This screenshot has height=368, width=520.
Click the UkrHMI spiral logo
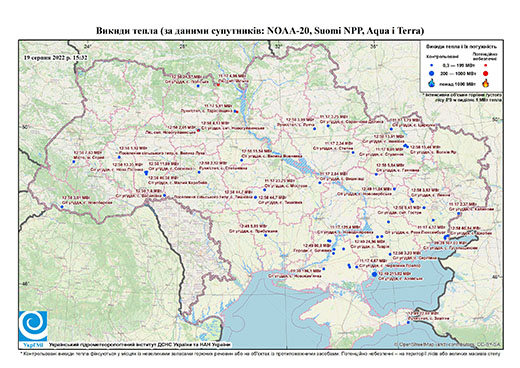point(33,326)
